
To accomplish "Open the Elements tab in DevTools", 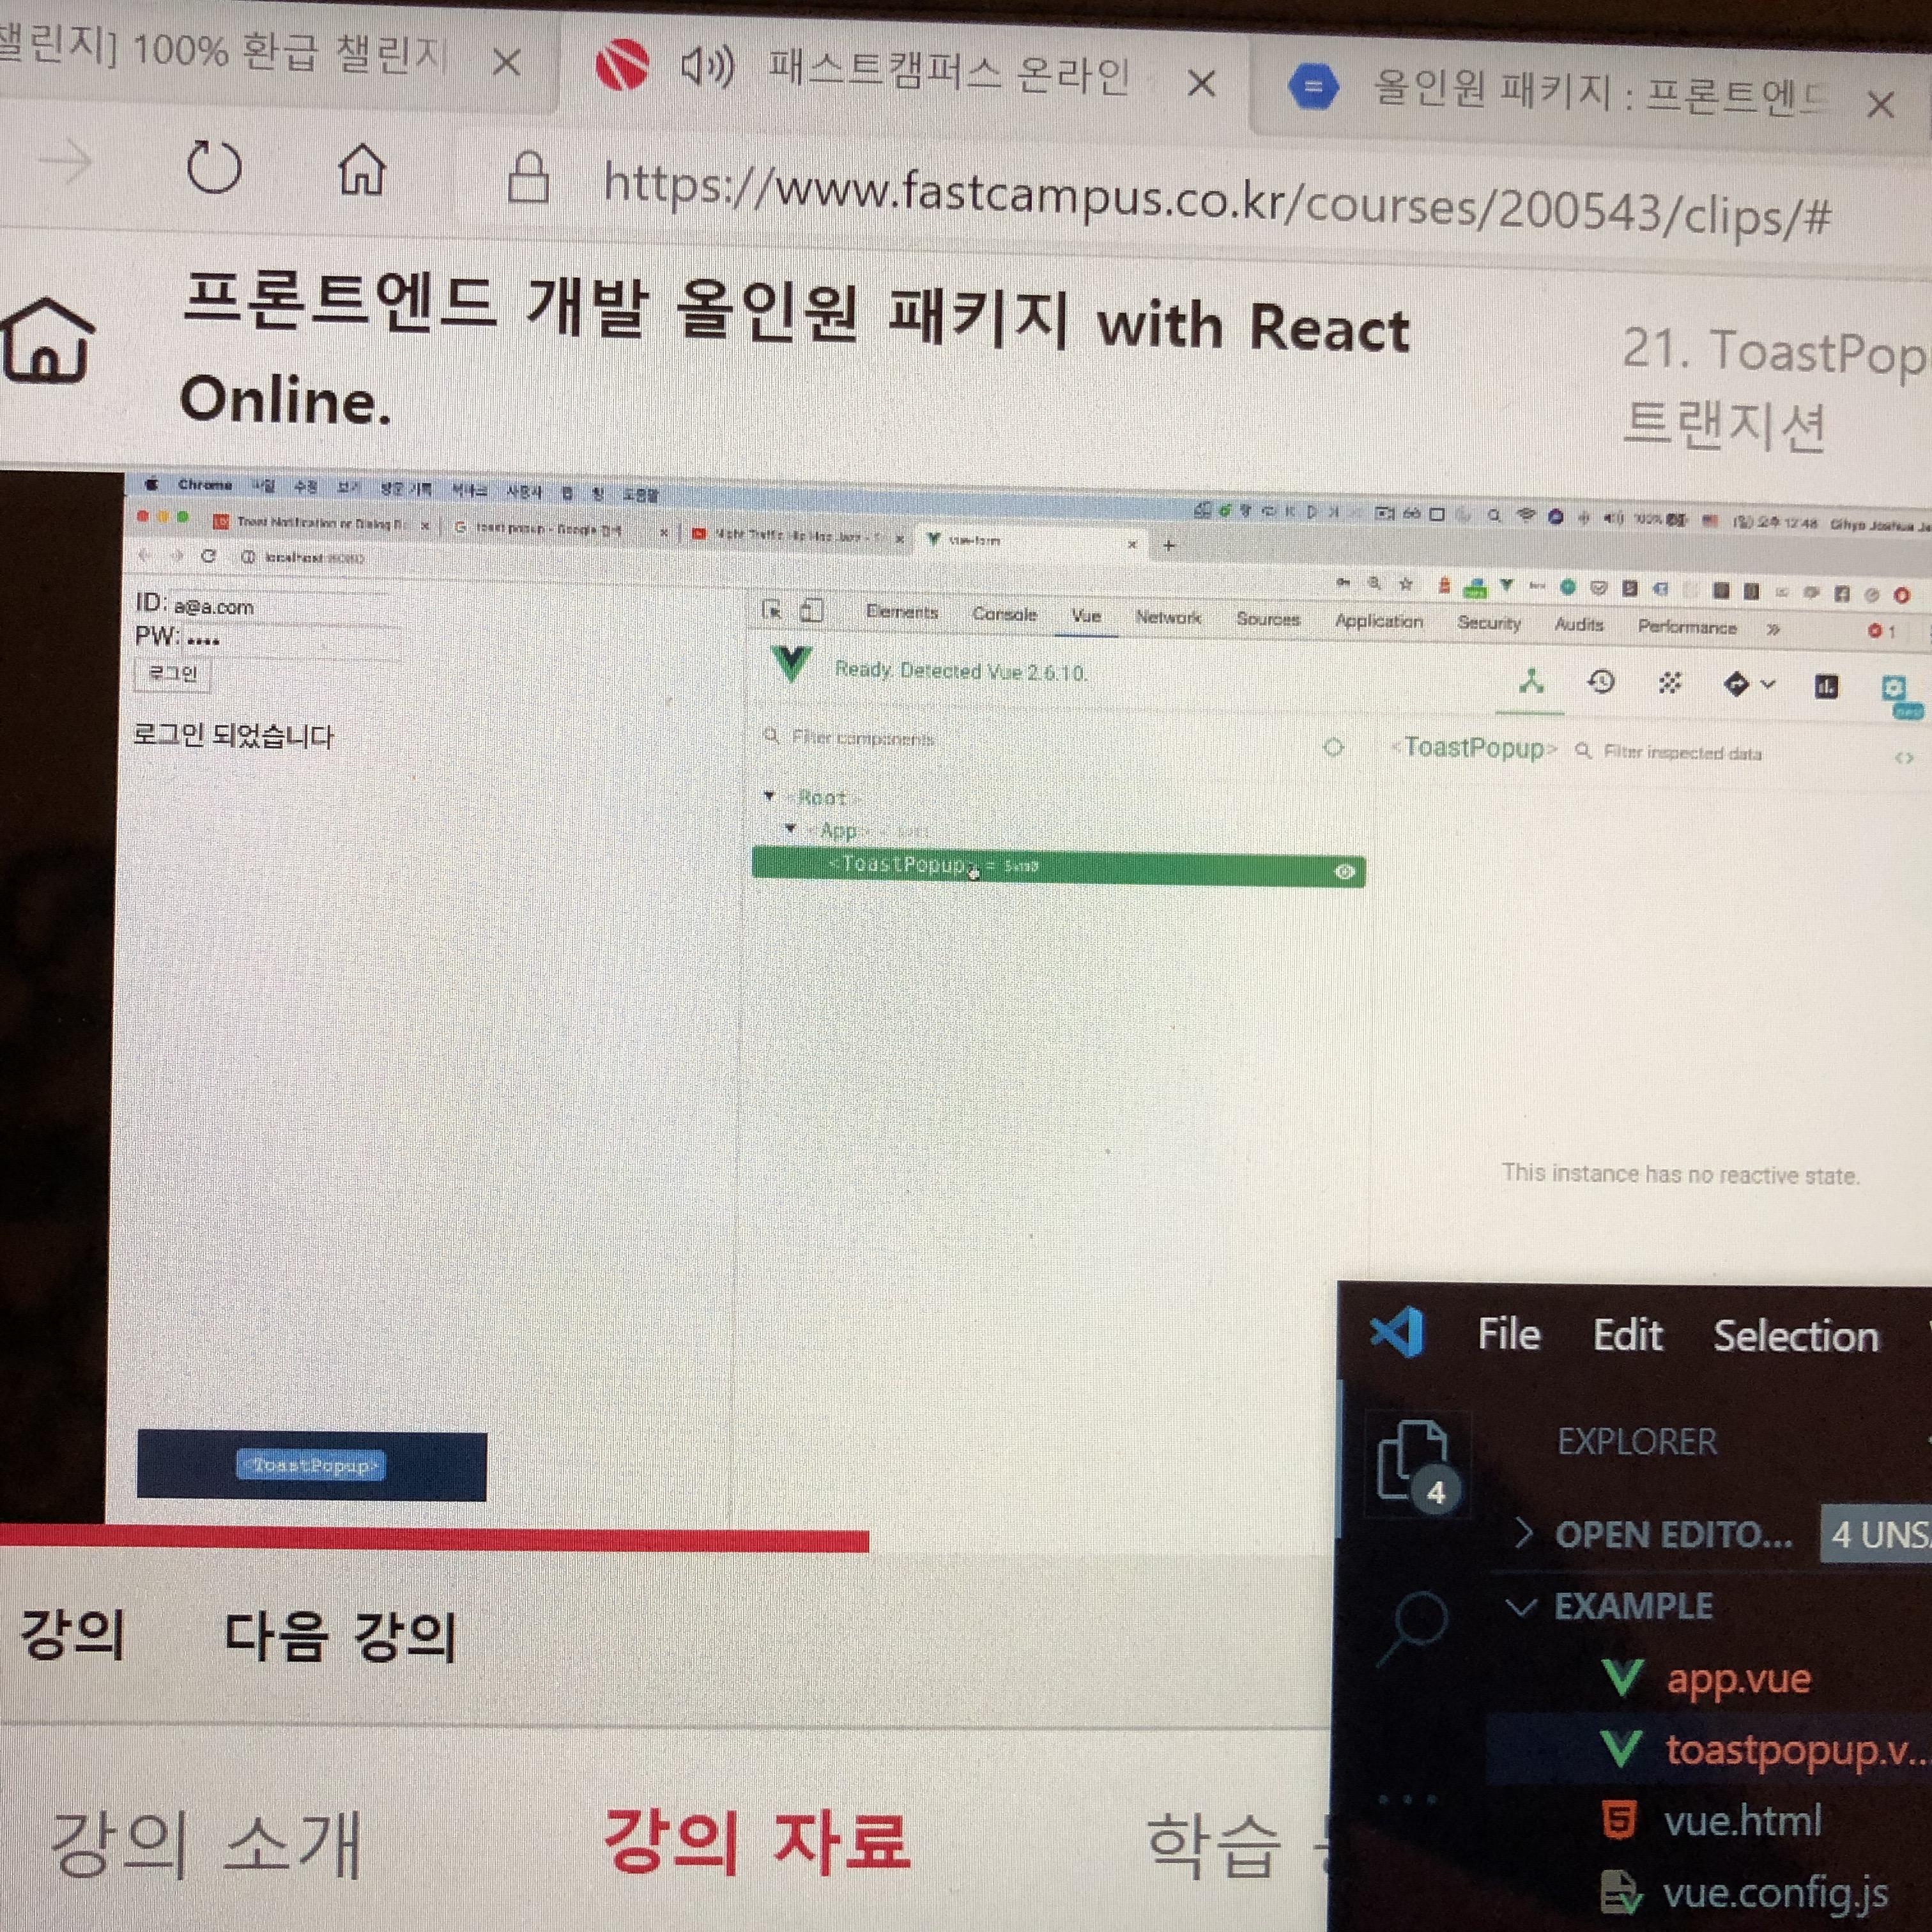I will coord(902,612).
